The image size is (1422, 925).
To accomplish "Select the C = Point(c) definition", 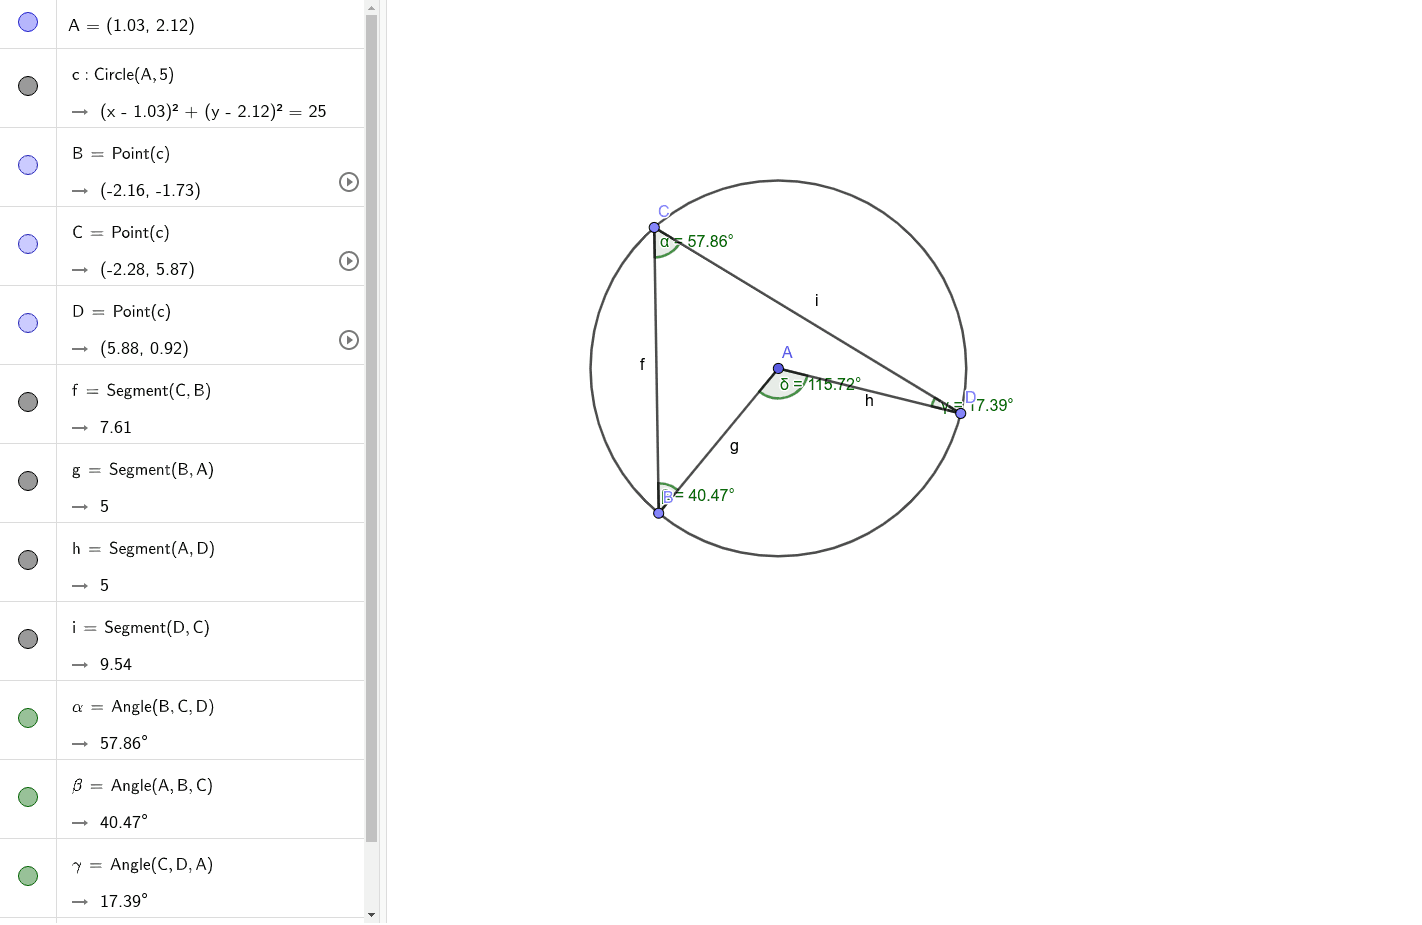I will [121, 233].
